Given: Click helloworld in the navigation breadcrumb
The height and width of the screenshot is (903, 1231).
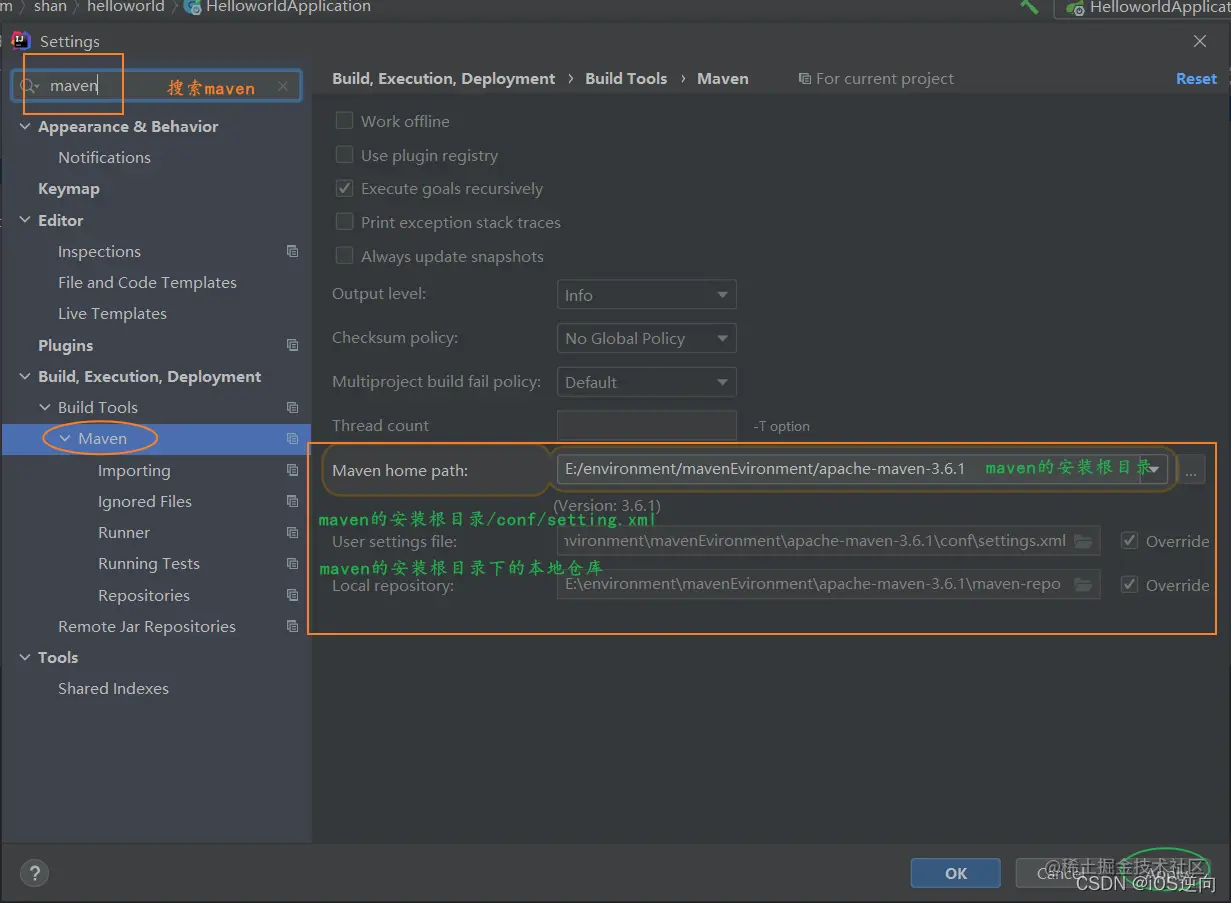Looking at the screenshot, I should coord(125,7).
